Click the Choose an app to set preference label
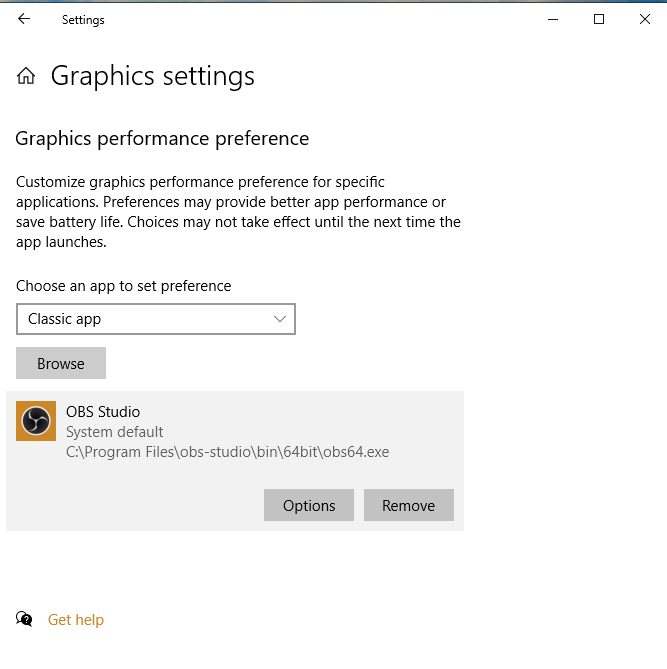667x669 pixels. tap(123, 285)
